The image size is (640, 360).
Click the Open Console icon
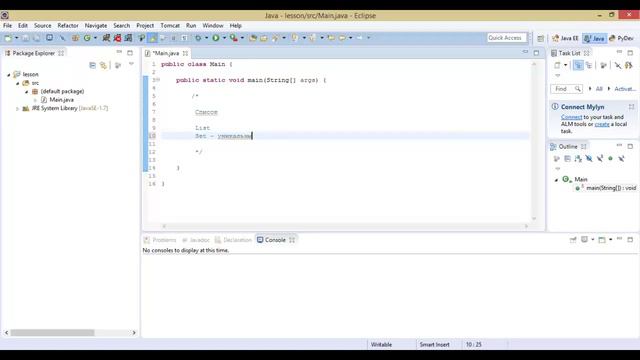[x=602, y=240]
